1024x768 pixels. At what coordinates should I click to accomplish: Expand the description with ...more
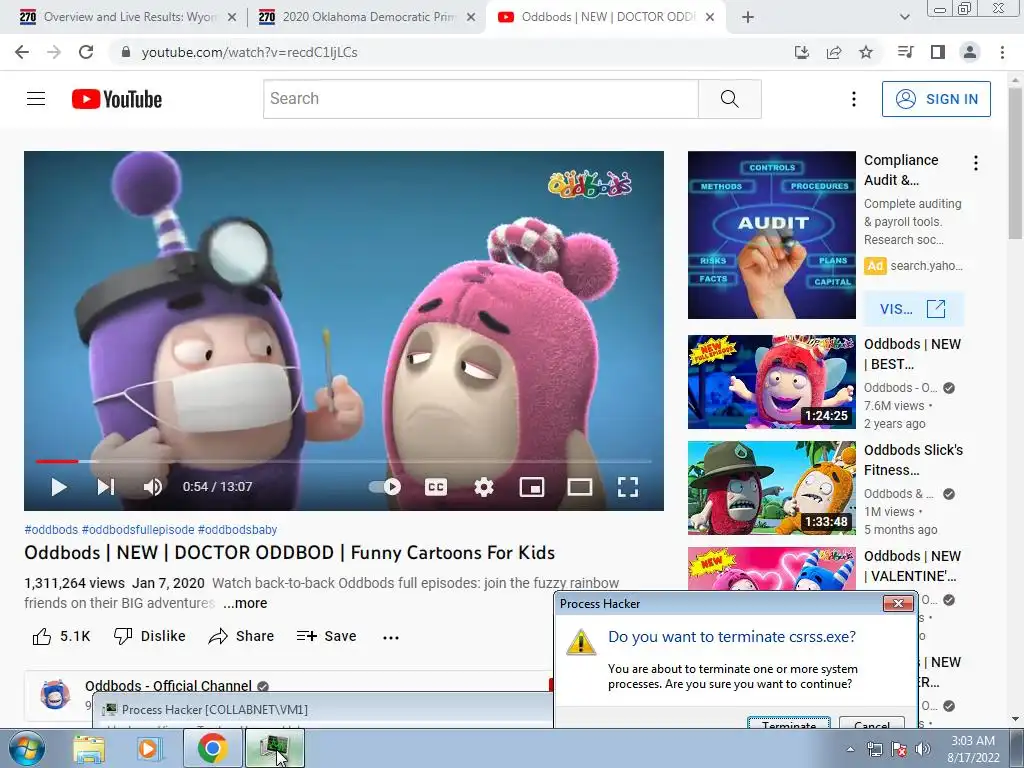coord(245,603)
